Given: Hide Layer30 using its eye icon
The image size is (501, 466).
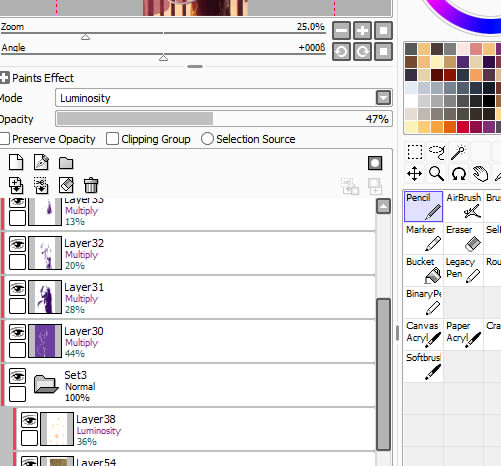Looking at the screenshot, I should [x=17, y=332].
